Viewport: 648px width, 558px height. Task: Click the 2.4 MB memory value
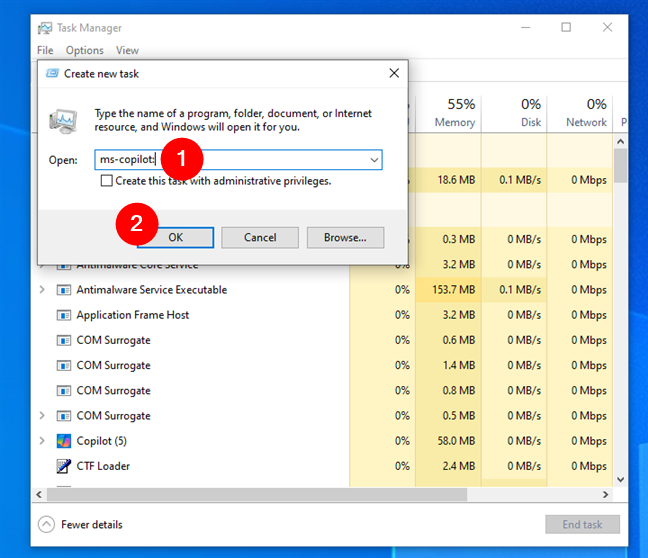[459, 466]
